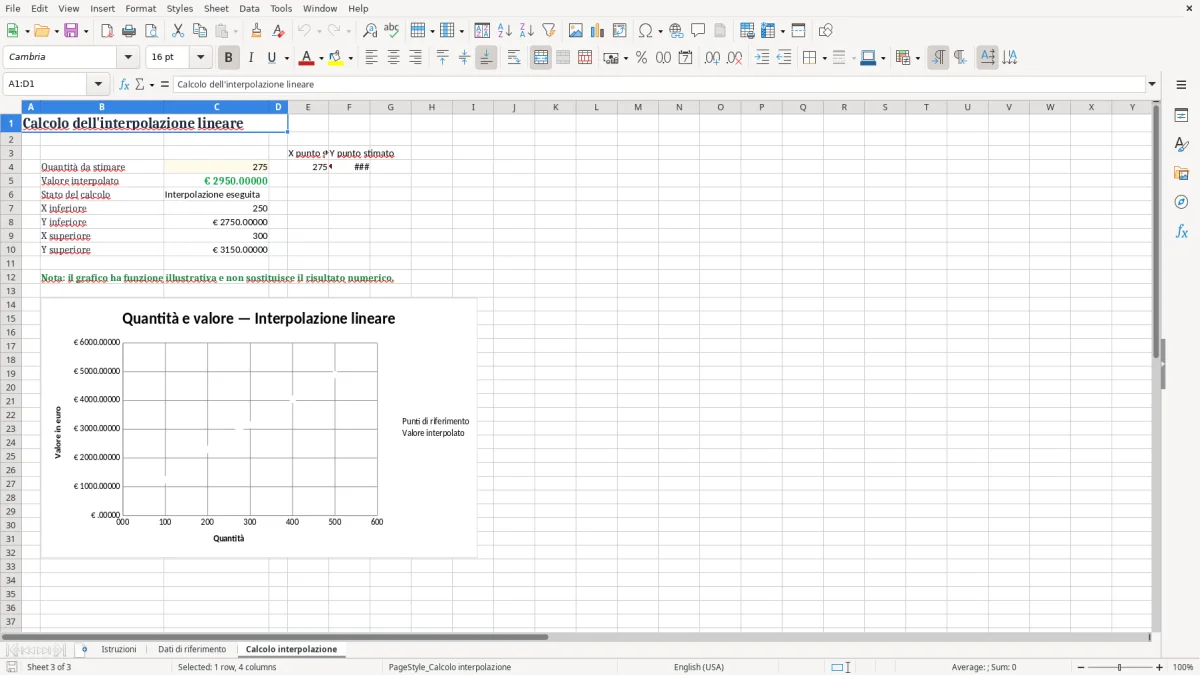The image size is (1200, 675).
Task: Click the 100% zoom level in status bar
Action: pyautogui.click(x=1183, y=667)
